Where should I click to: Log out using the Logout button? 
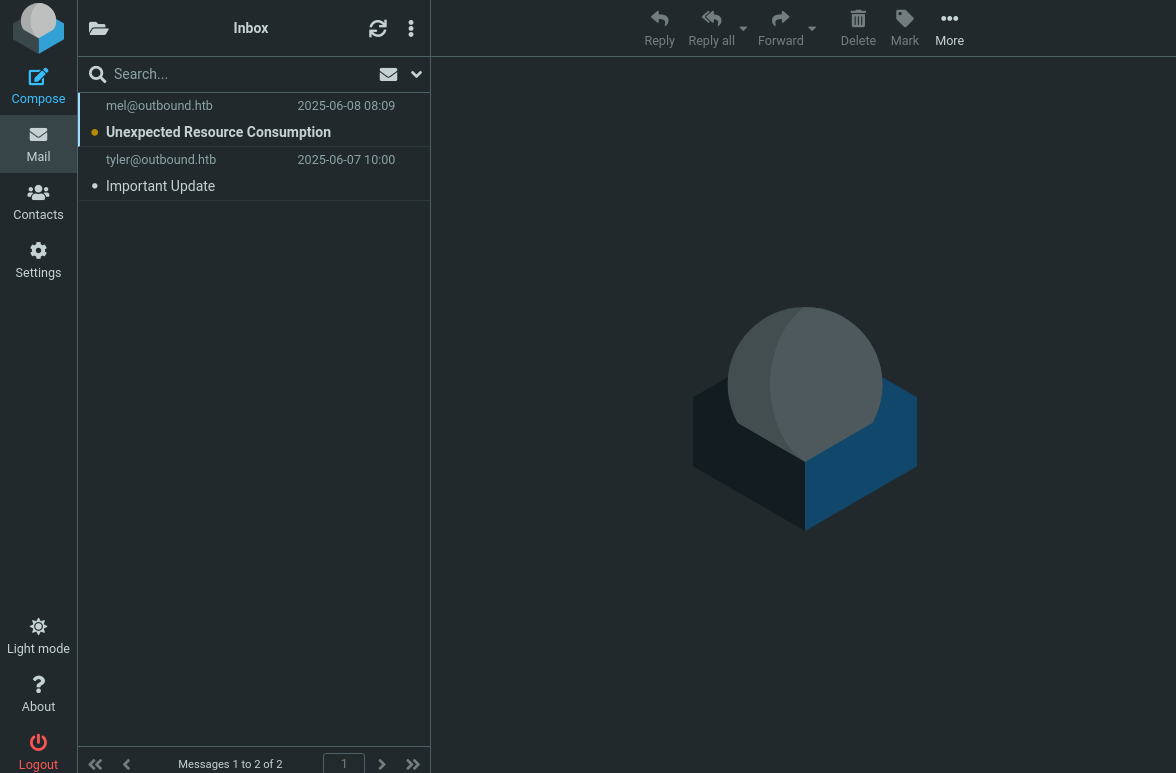coord(38,751)
